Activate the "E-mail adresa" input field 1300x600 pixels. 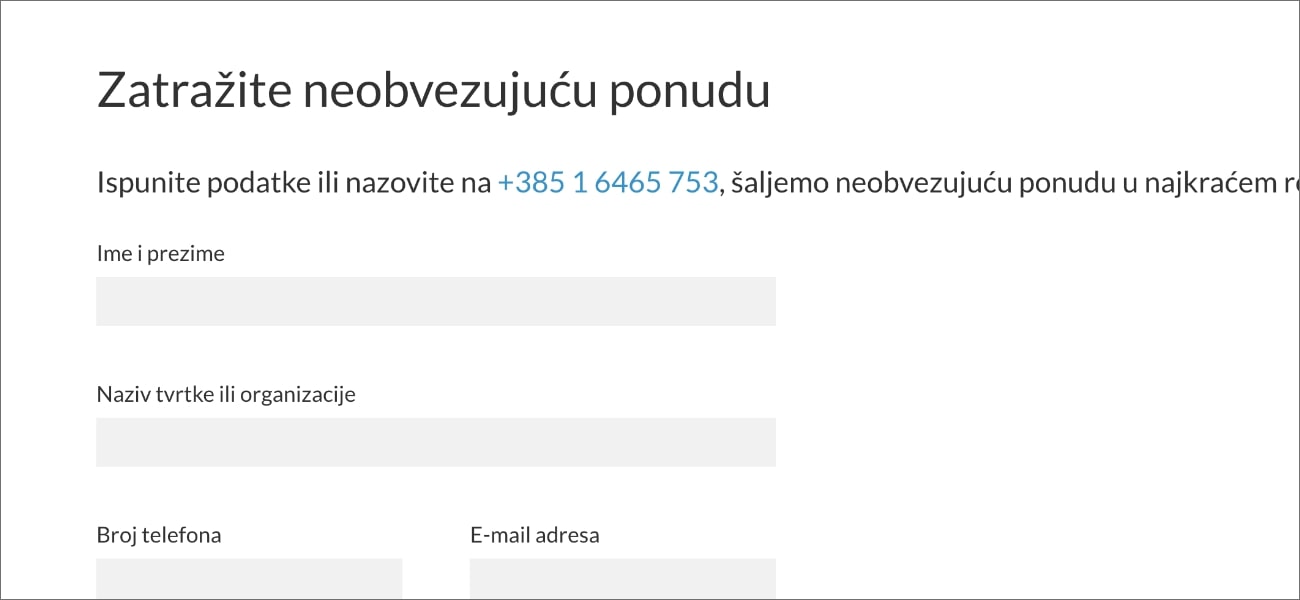[622, 579]
